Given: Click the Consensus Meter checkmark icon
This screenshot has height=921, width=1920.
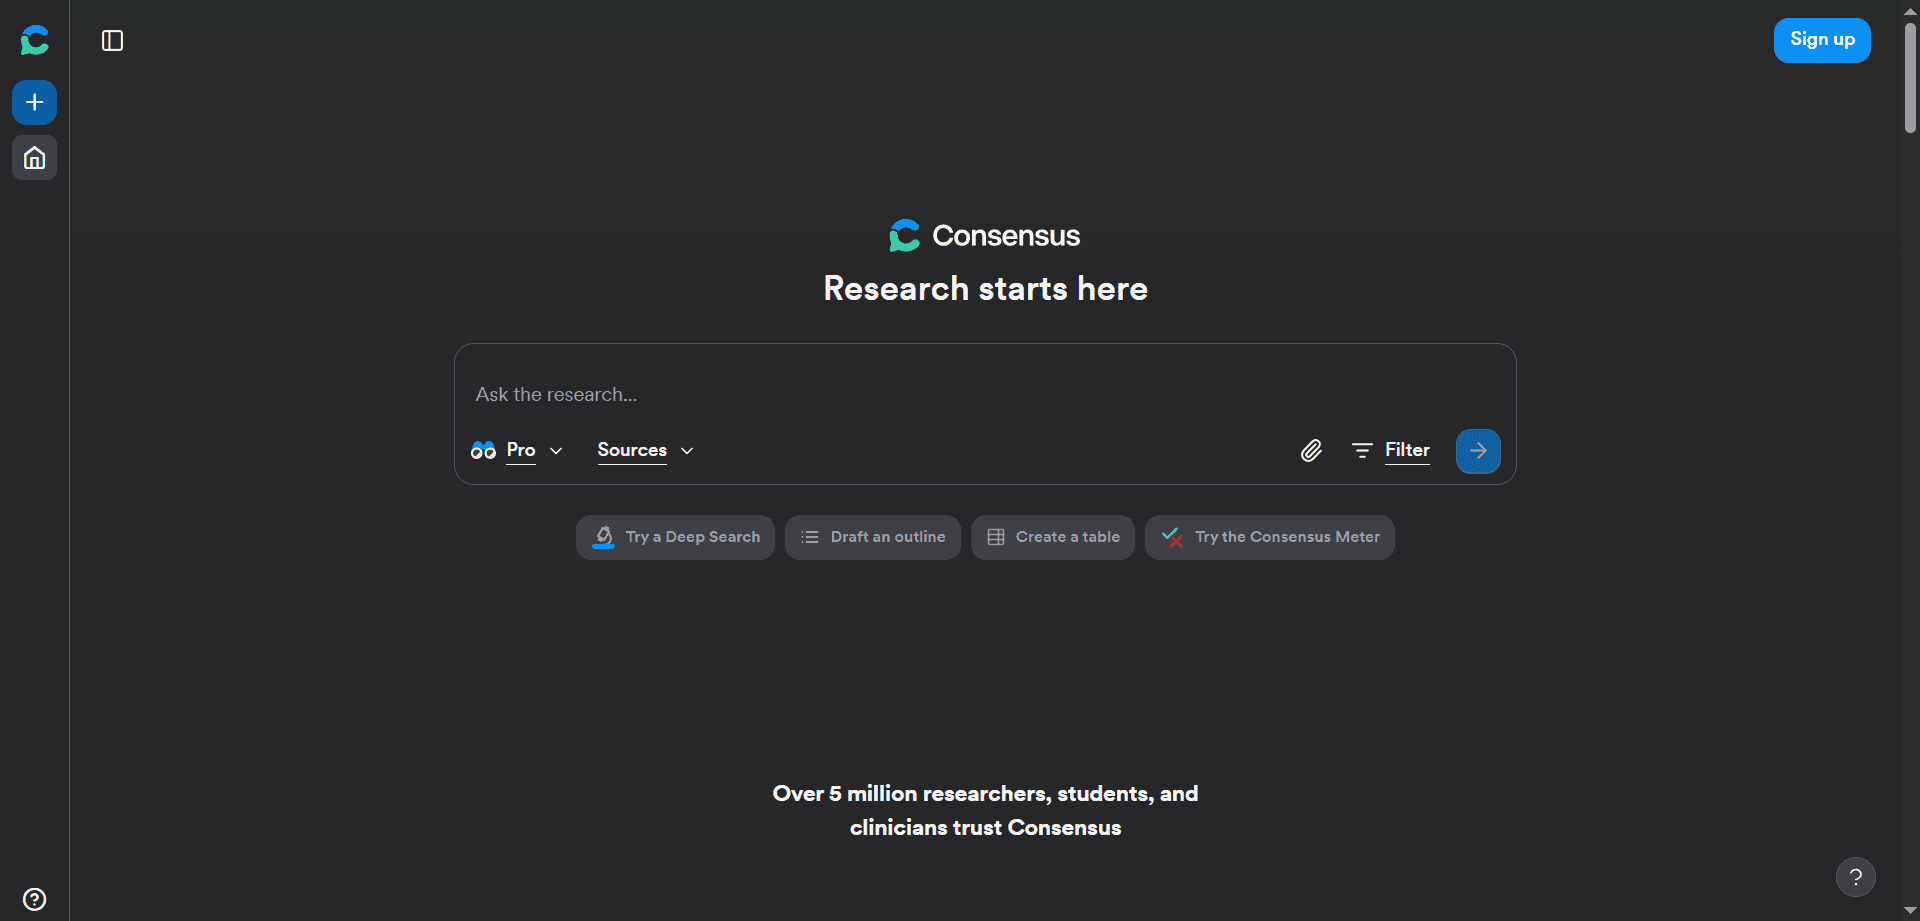Looking at the screenshot, I should tap(1171, 537).
